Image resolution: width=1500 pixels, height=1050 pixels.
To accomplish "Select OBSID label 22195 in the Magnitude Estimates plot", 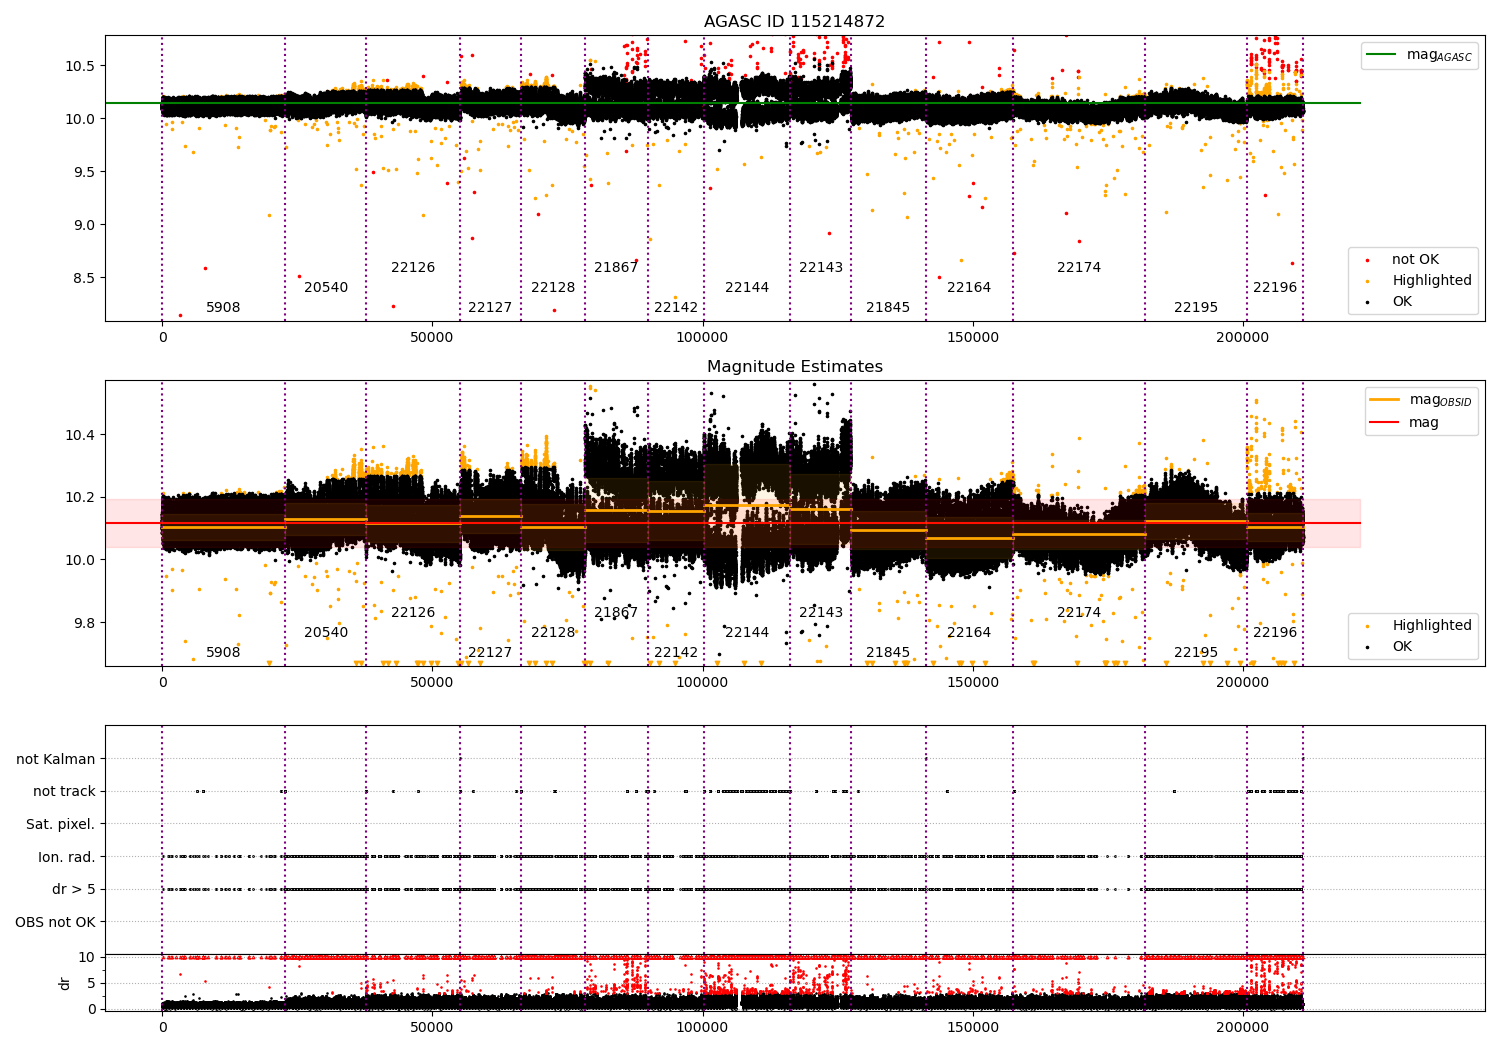I will pyautogui.click(x=1196, y=653).
